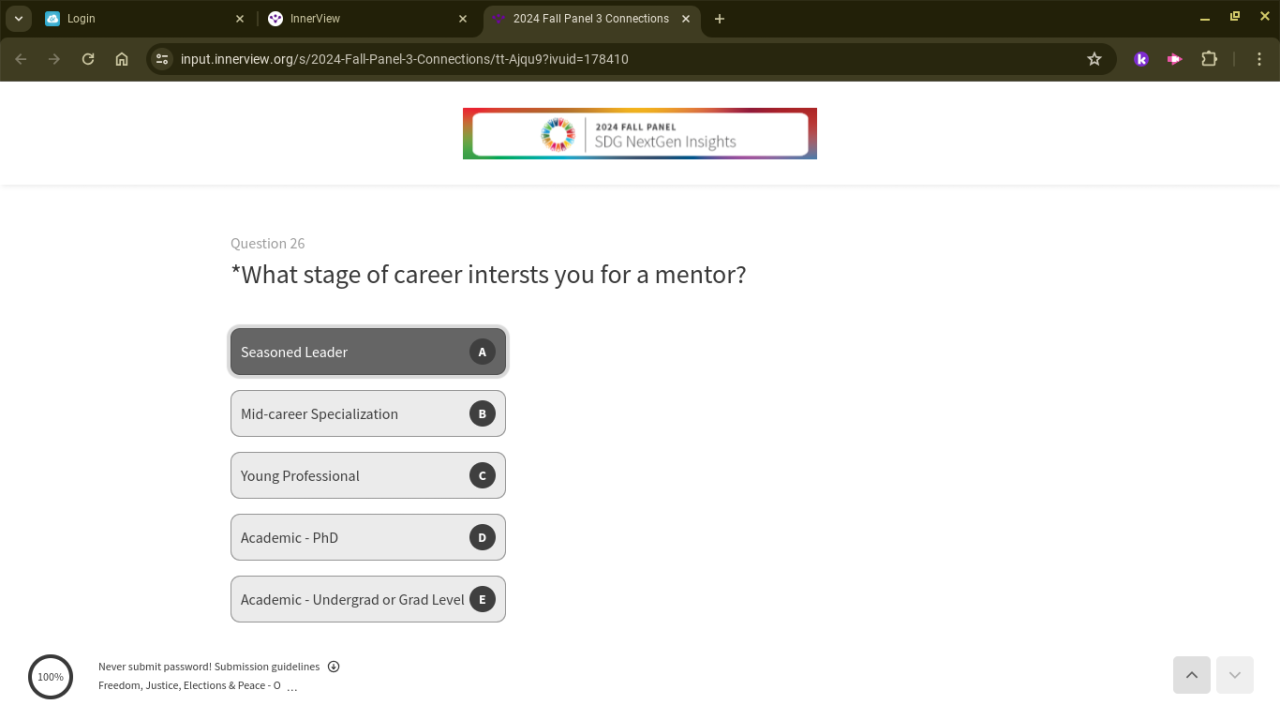Expand the tab search dropdown

coord(18,19)
